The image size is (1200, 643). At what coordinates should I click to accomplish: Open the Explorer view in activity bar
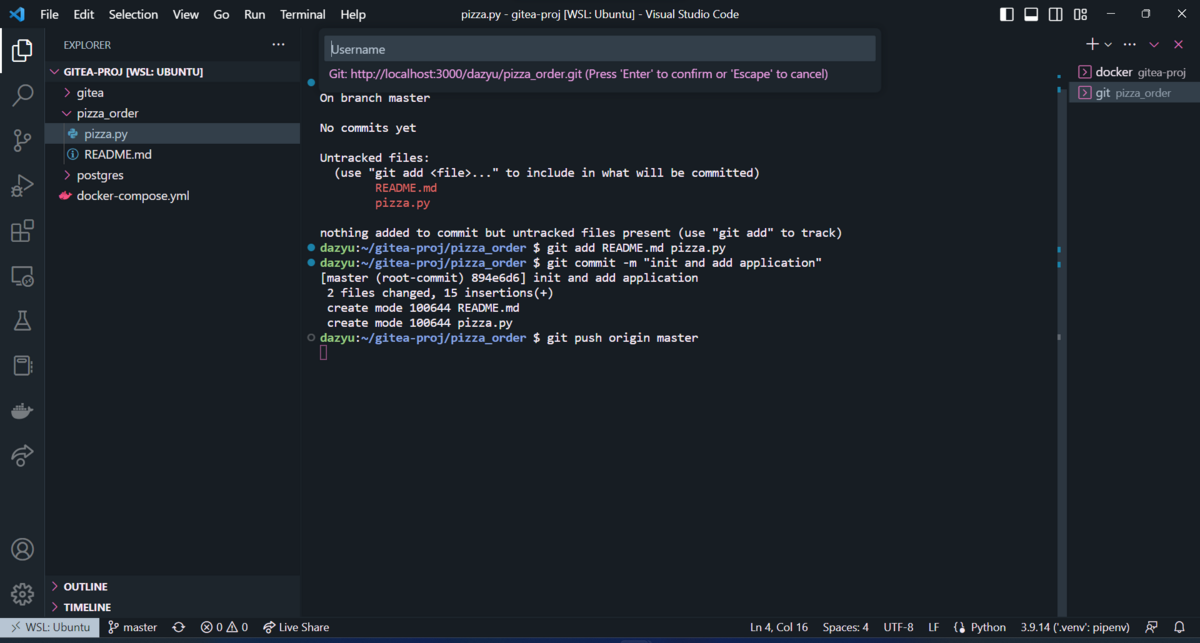[x=22, y=50]
